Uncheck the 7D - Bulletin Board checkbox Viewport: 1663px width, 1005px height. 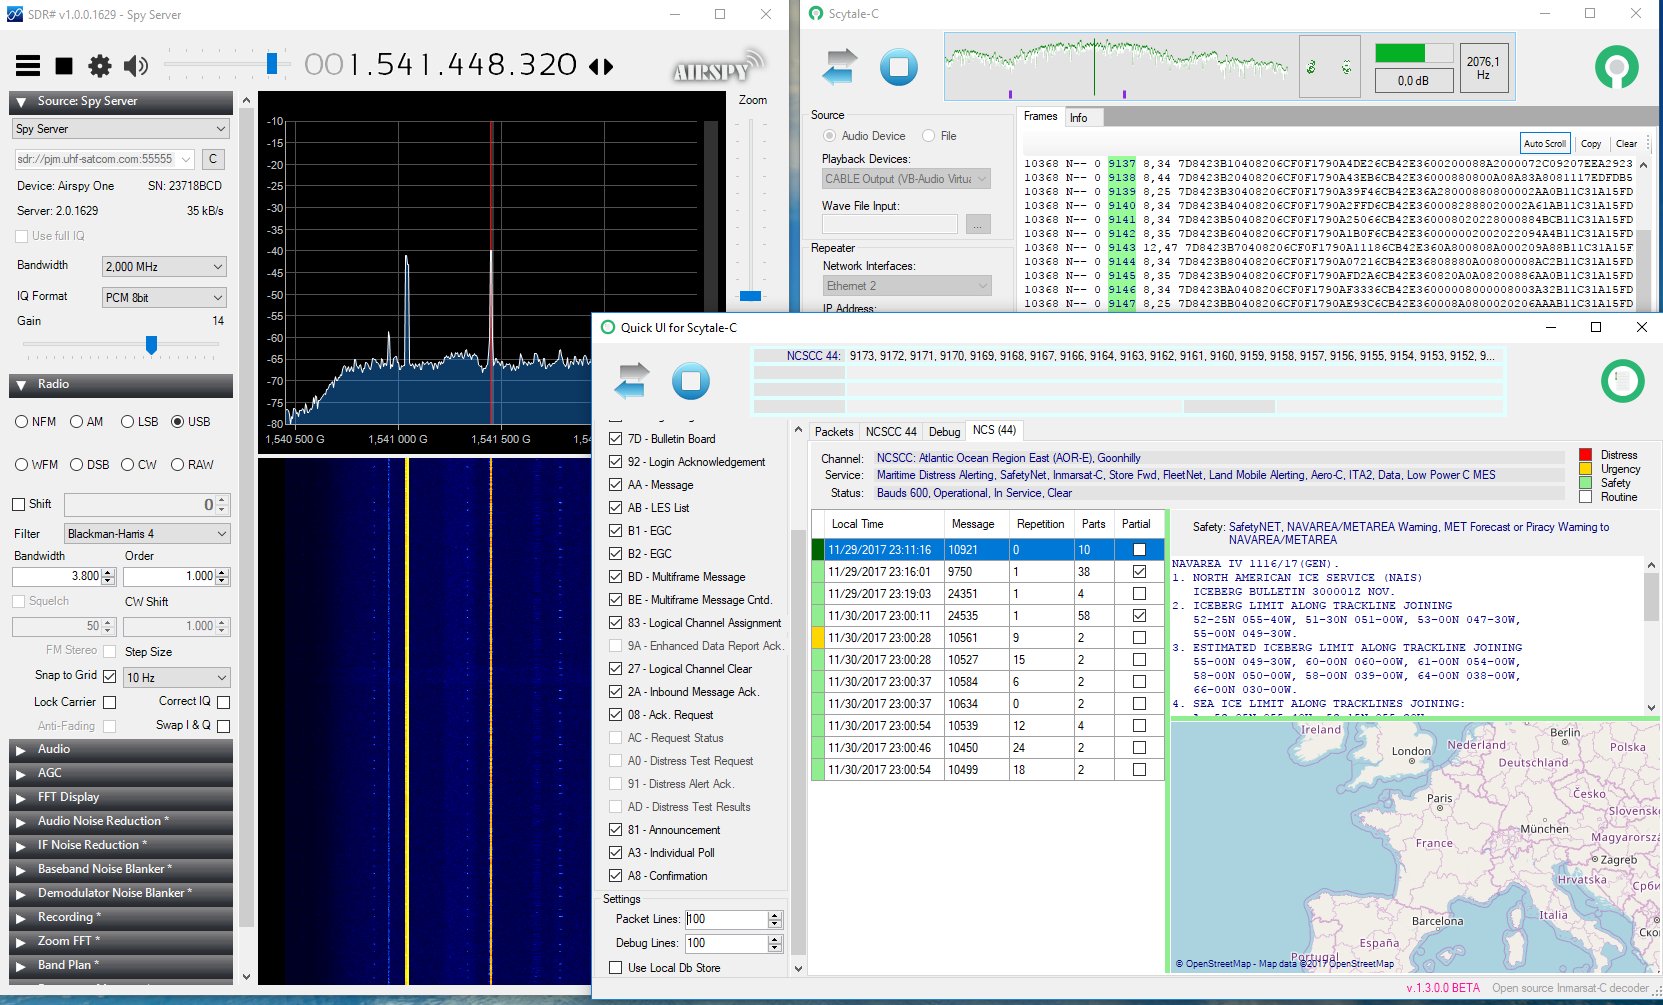coord(616,439)
